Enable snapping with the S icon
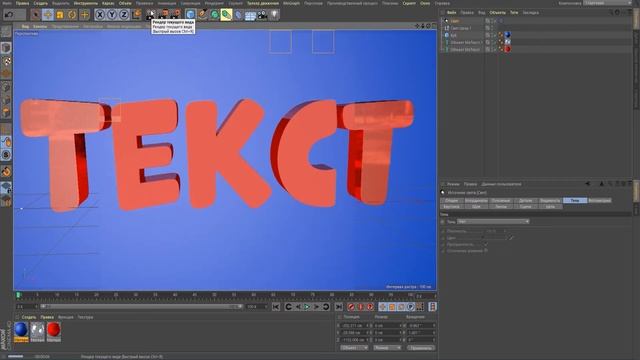This screenshot has width=640, height=360. point(6,155)
